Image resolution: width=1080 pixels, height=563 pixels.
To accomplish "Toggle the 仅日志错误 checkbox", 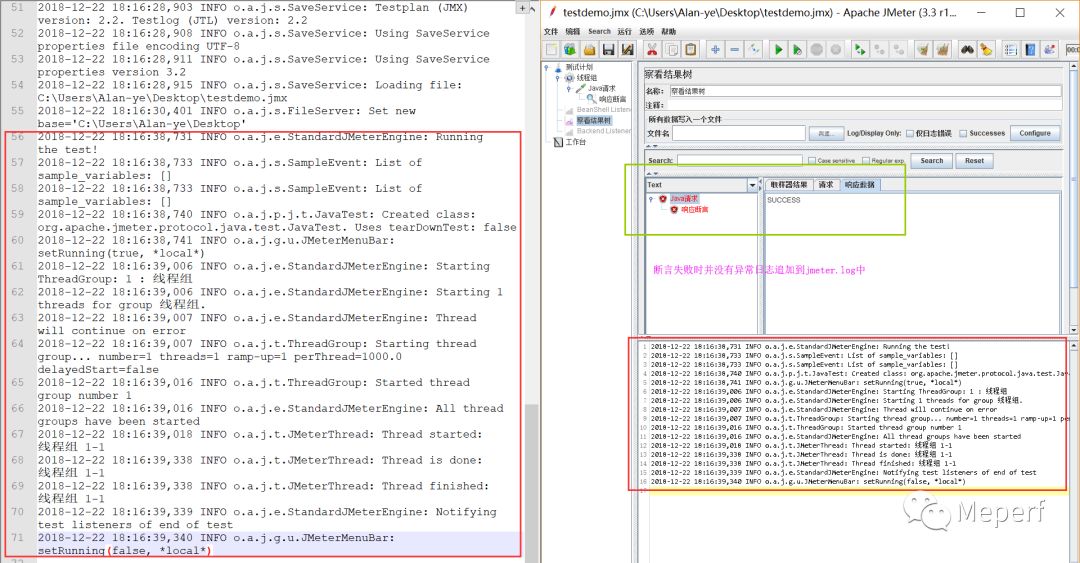I will [x=910, y=134].
